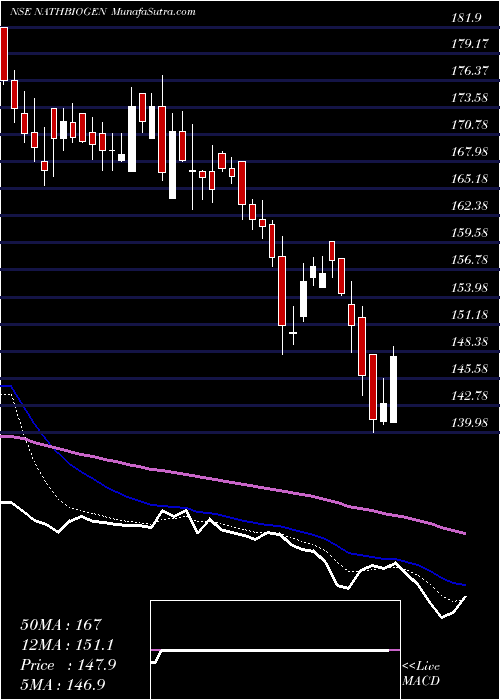Click the 50MA : 167 legend value

tap(62, 625)
